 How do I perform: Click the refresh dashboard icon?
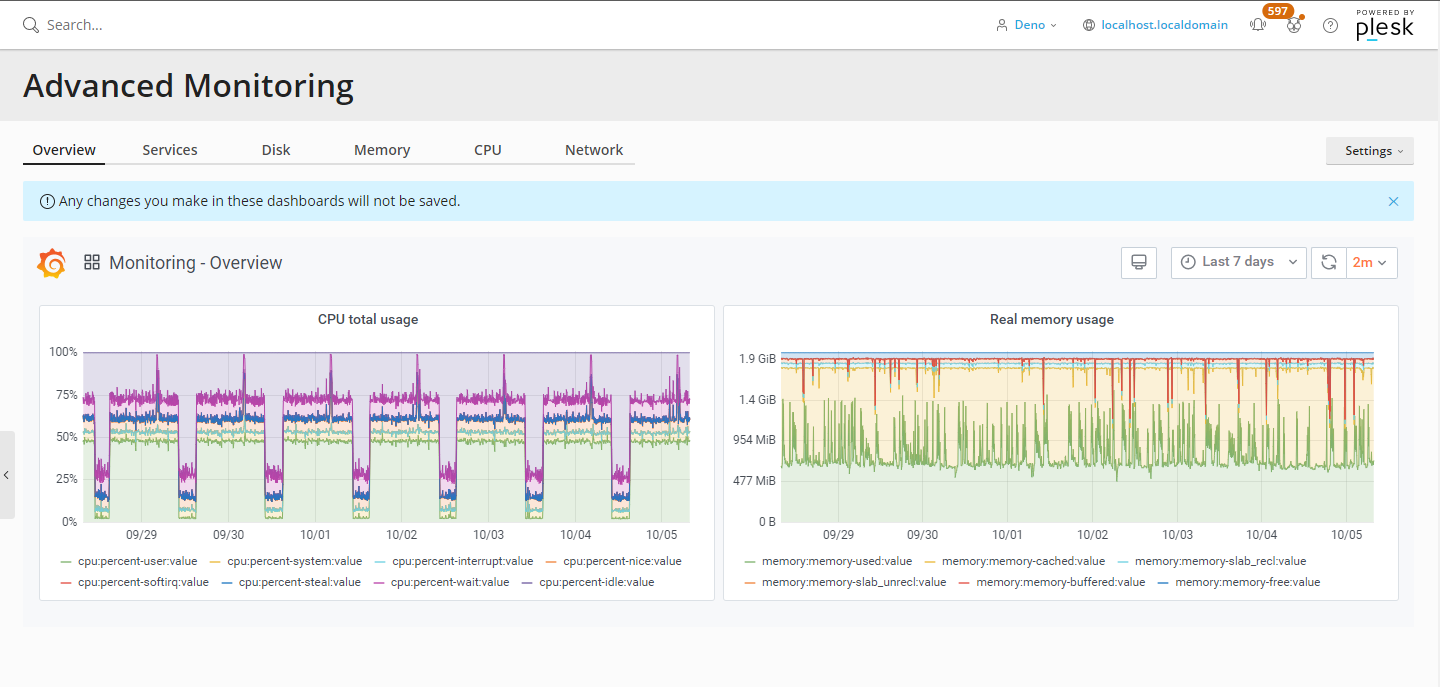pyautogui.click(x=1329, y=262)
